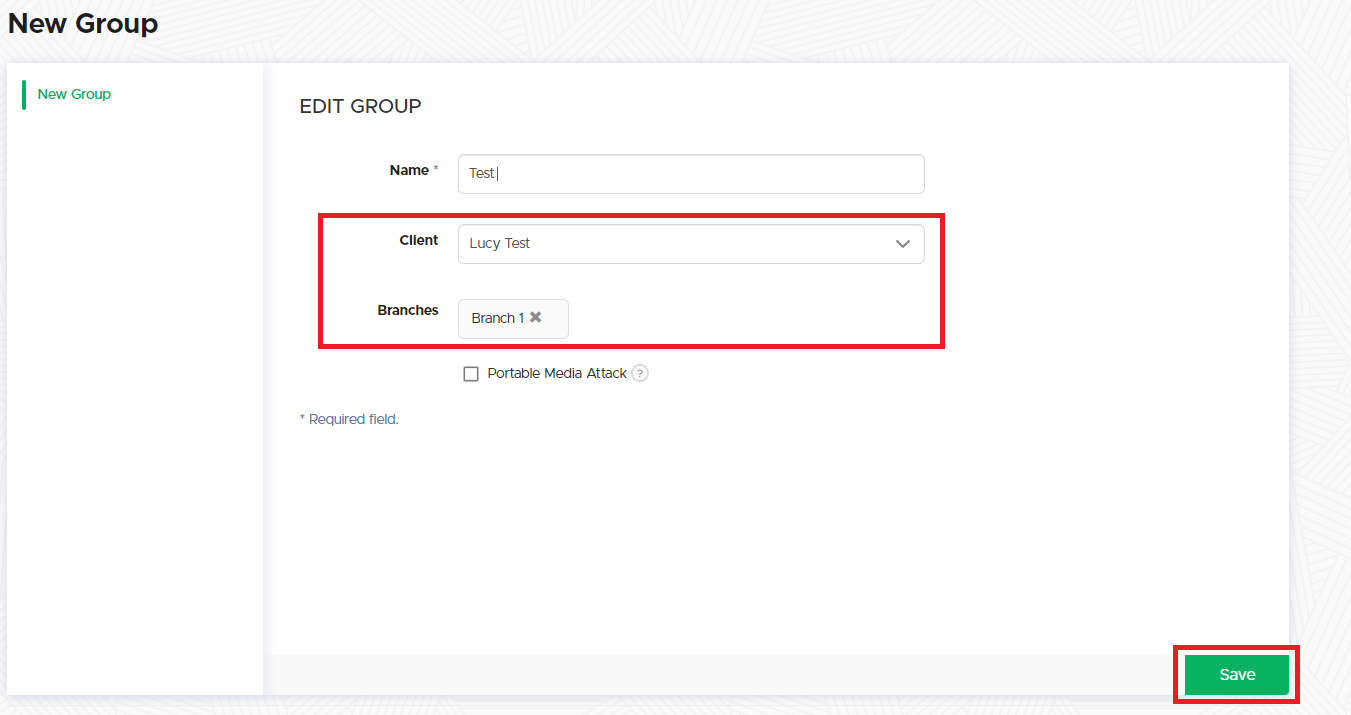Click the Branches field label

click(407, 310)
